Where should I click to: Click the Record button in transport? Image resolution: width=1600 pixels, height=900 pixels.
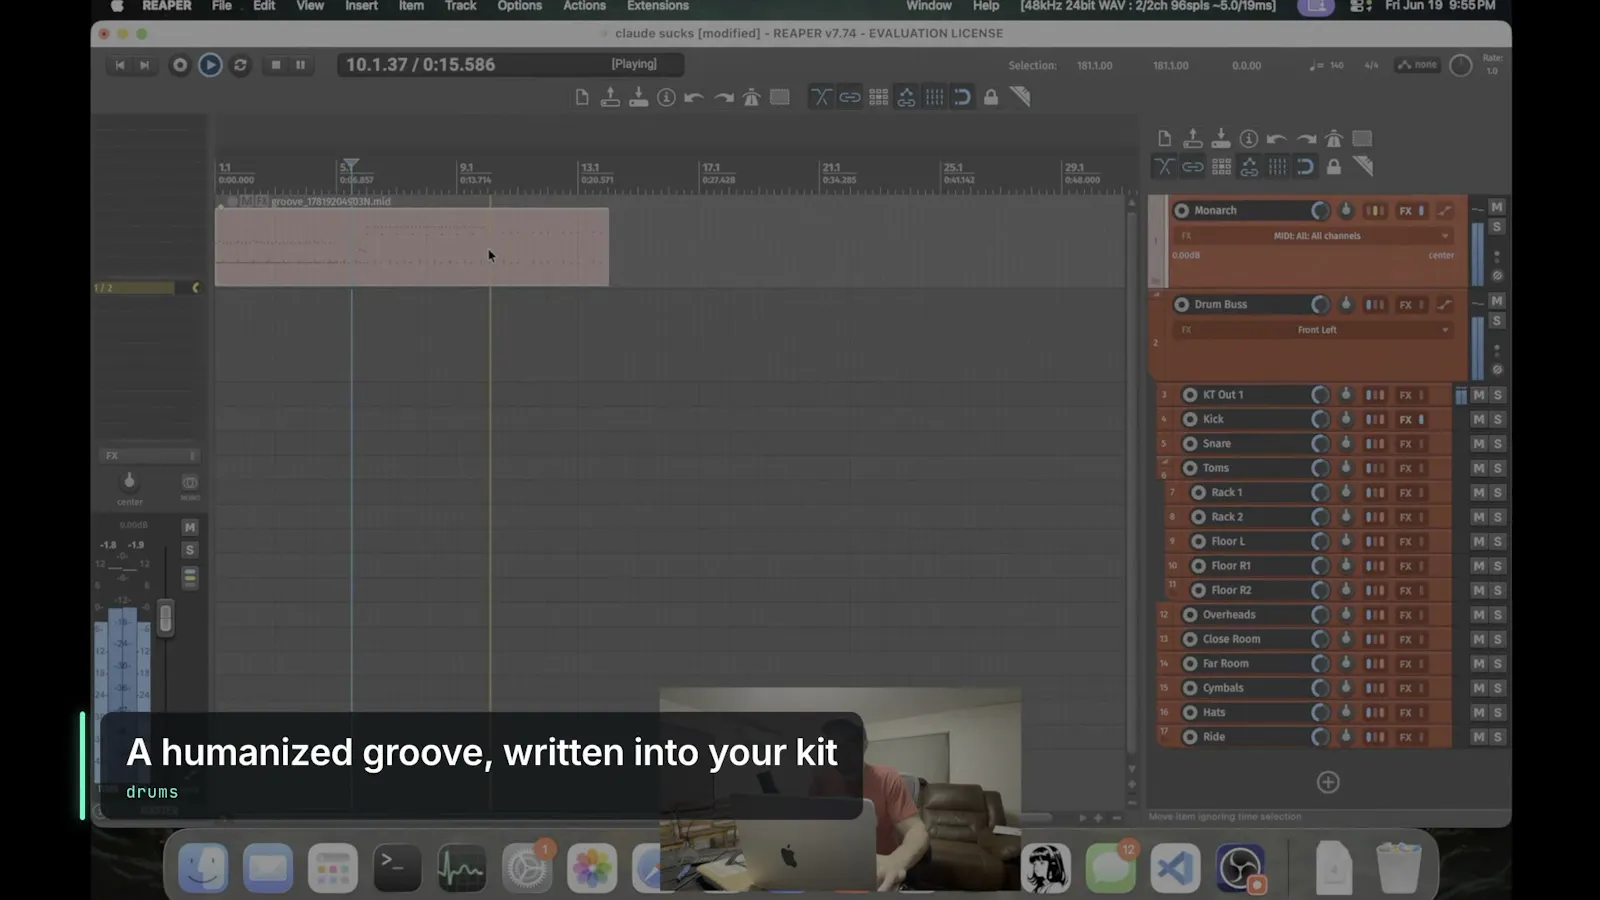tap(180, 65)
